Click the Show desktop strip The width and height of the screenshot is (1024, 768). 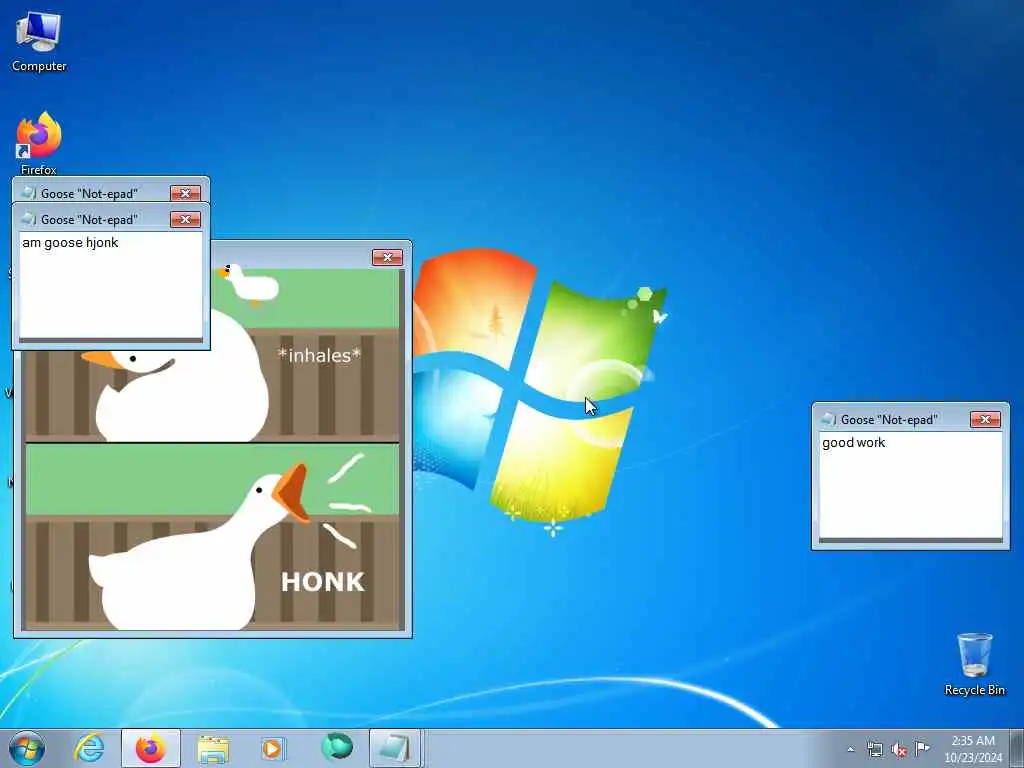[x=1017, y=748]
